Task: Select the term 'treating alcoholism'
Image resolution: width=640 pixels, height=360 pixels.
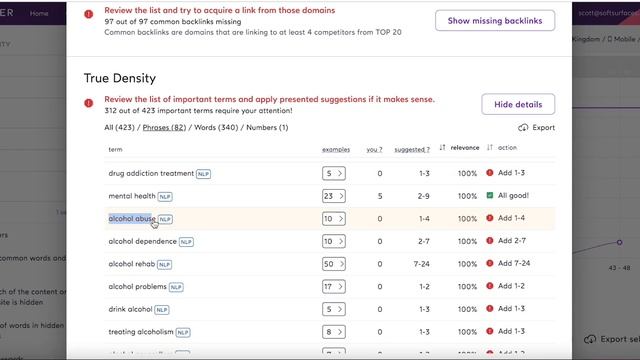Action: [141, 332]
